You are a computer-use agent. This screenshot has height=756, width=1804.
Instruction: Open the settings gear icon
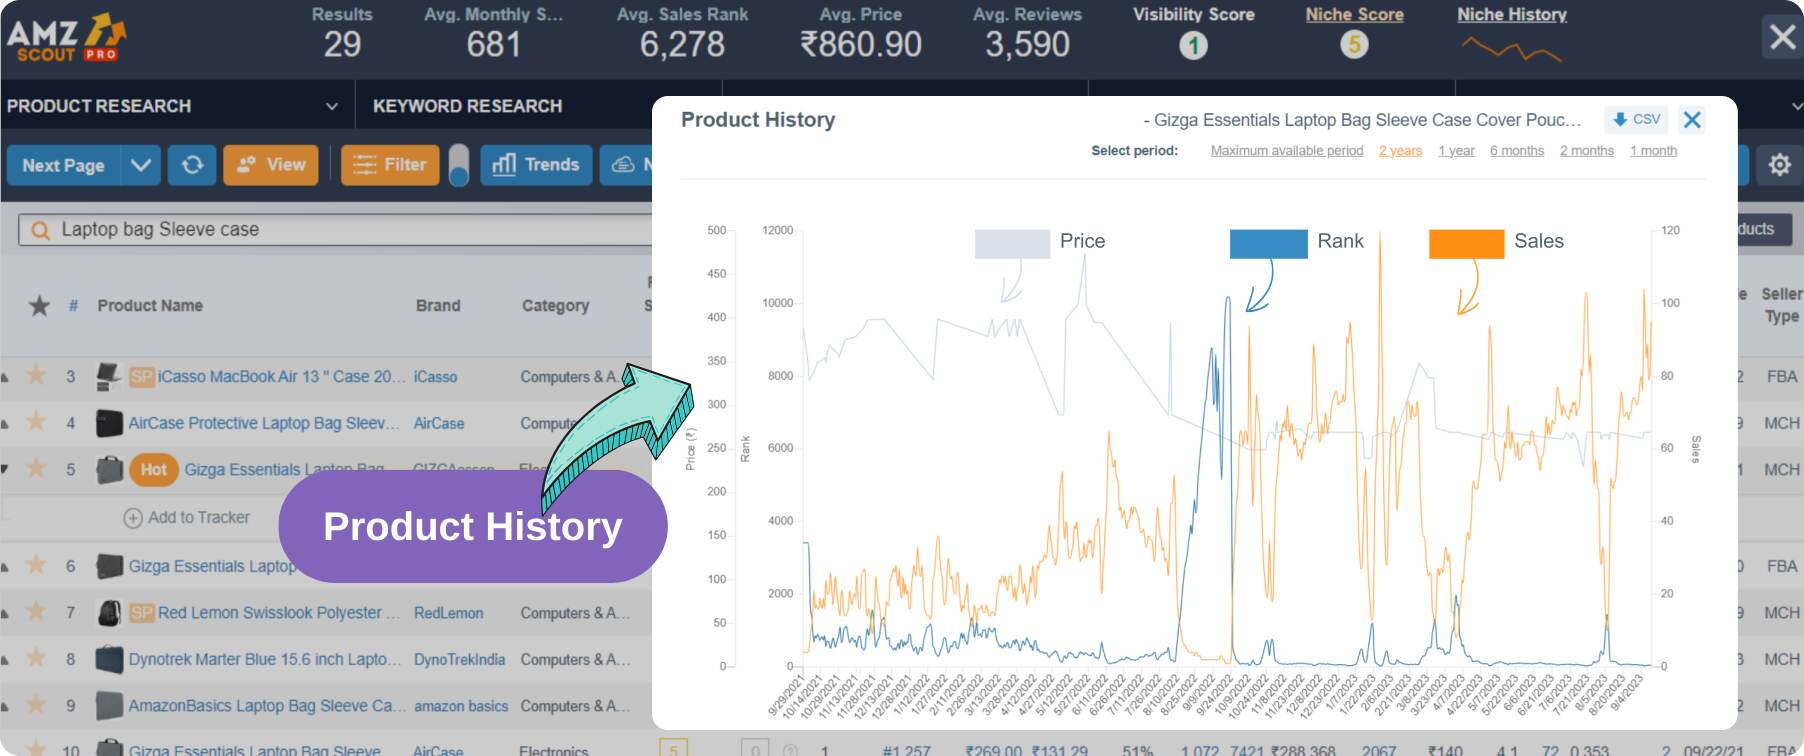coord(1780,165)
